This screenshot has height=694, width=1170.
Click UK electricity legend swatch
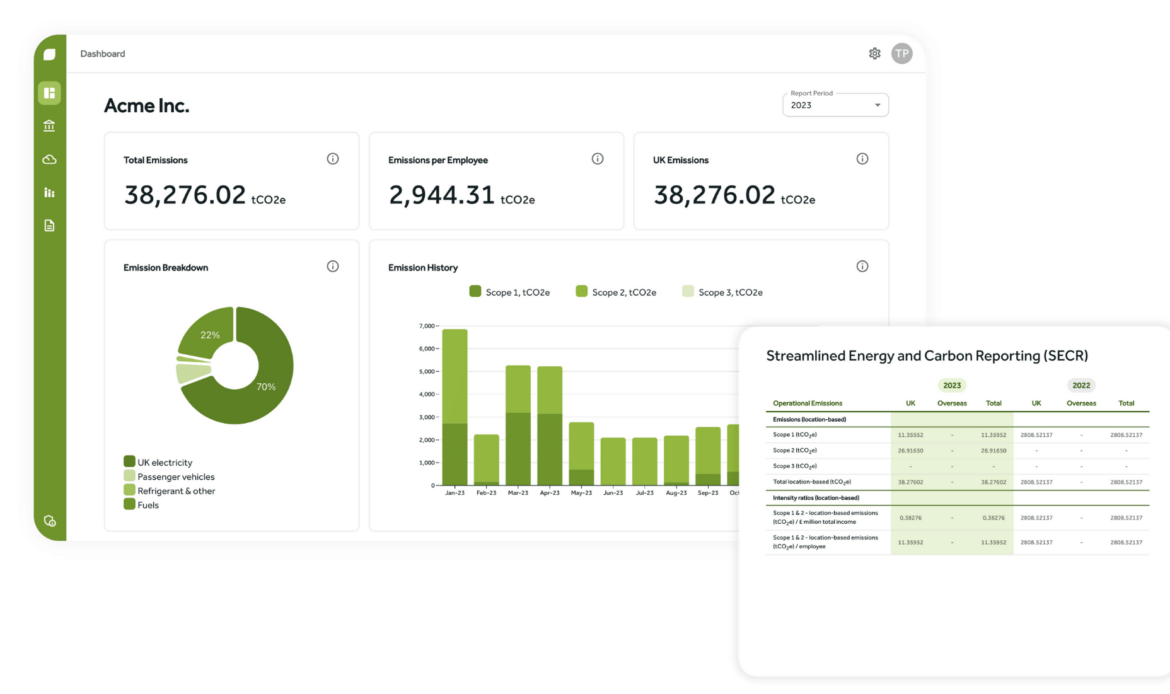(129, 462)
